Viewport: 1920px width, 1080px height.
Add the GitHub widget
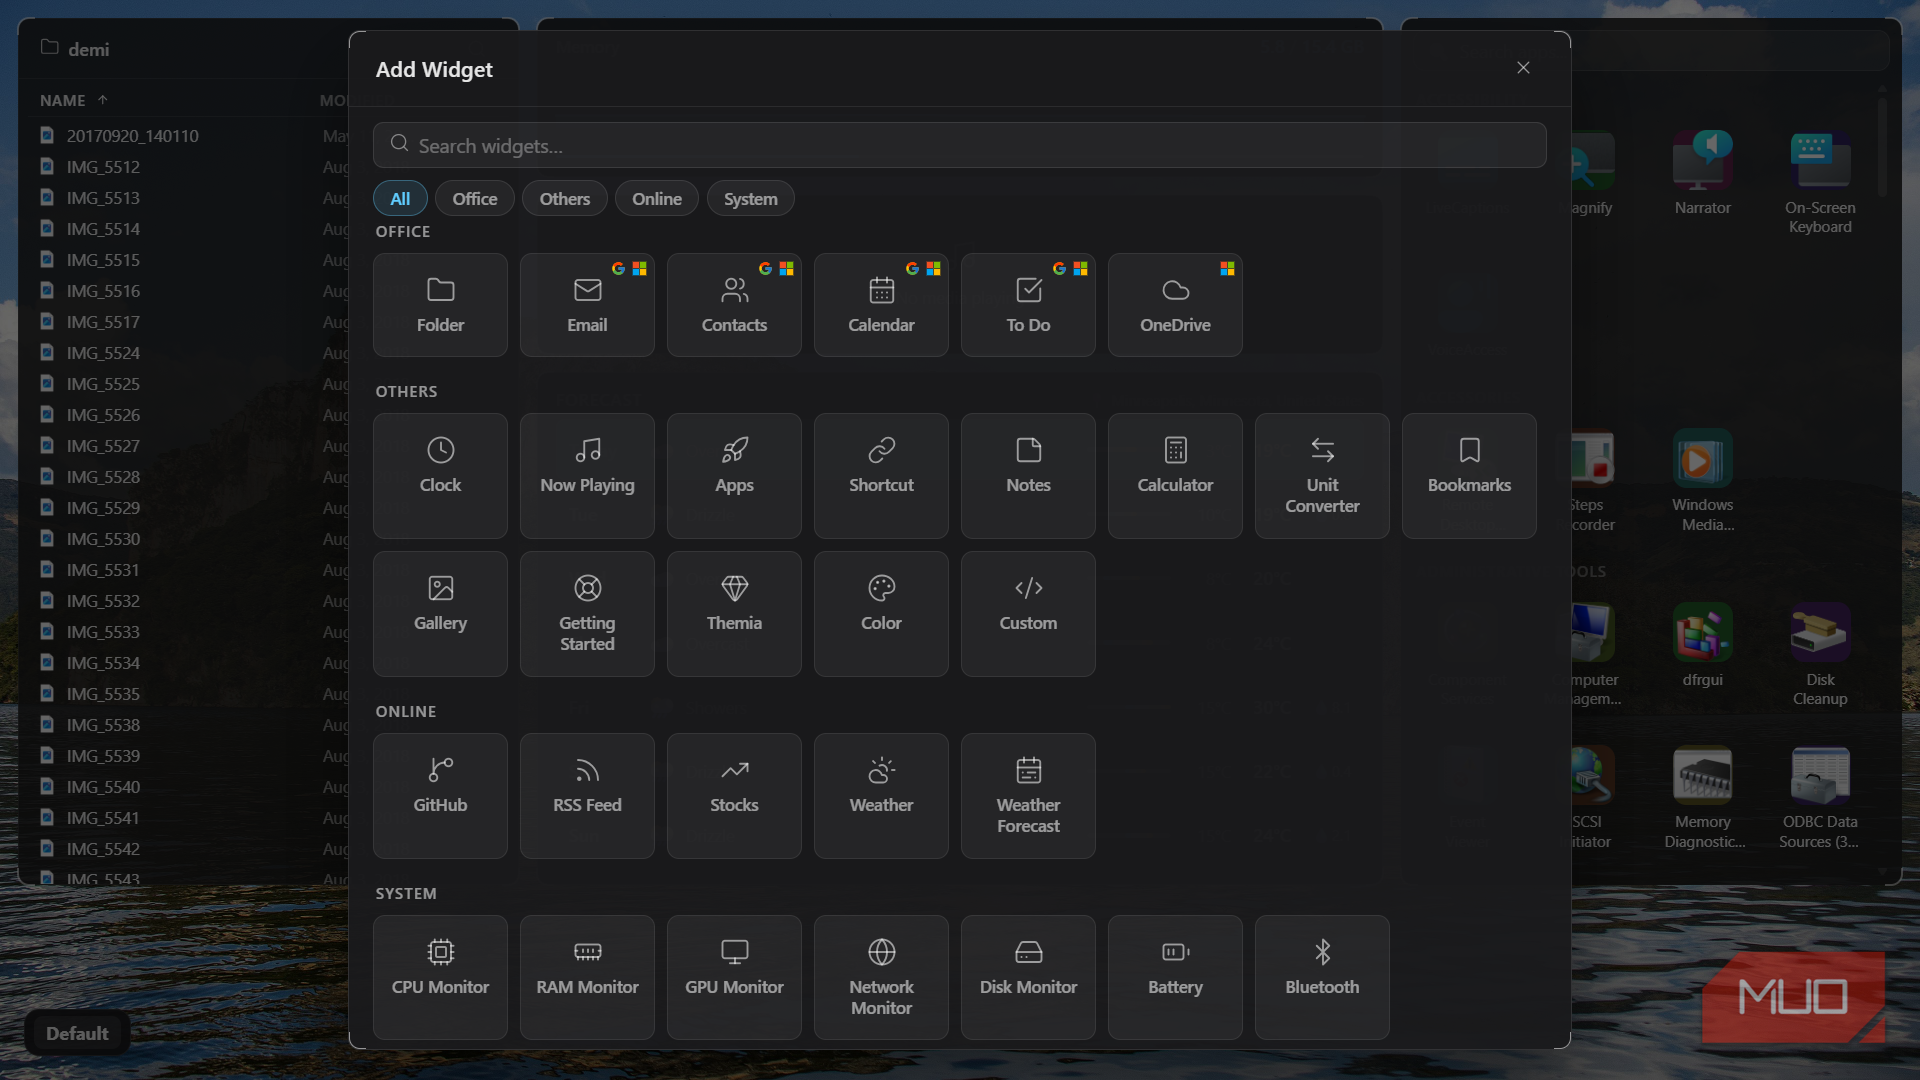coord(440,796)
